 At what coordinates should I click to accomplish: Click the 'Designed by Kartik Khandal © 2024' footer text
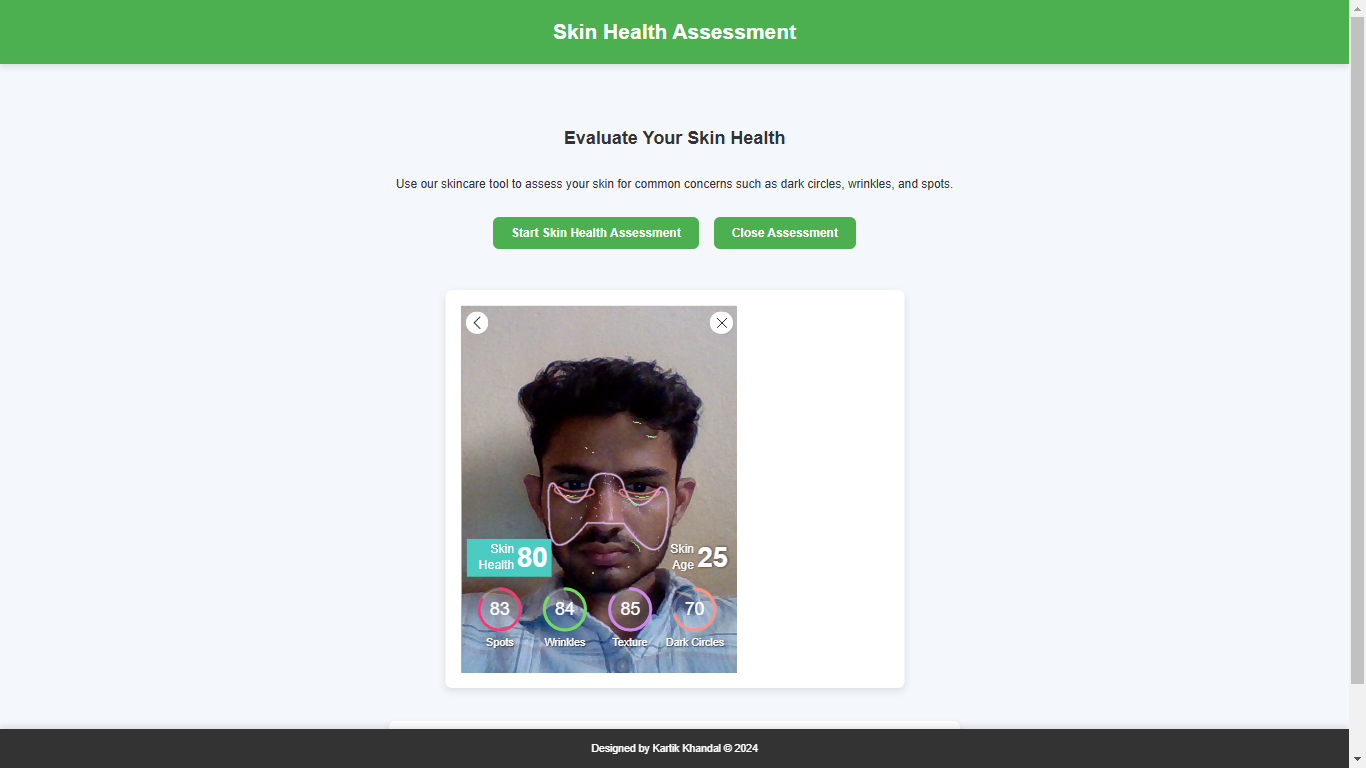(675, 748)
